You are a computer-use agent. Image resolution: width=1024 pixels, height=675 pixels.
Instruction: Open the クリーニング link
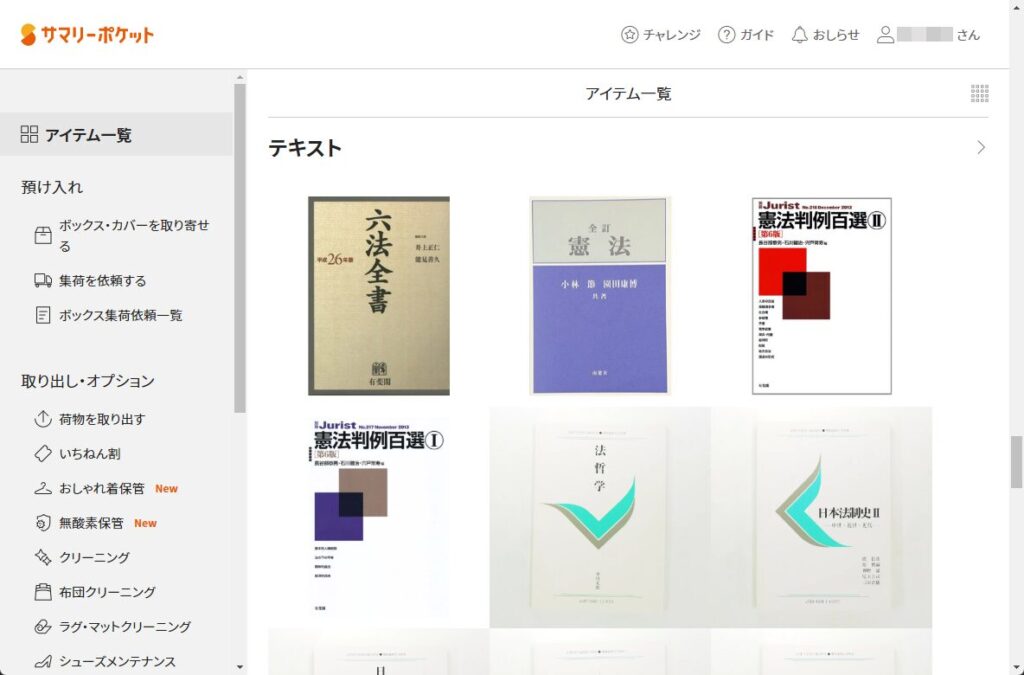[95, 557]
